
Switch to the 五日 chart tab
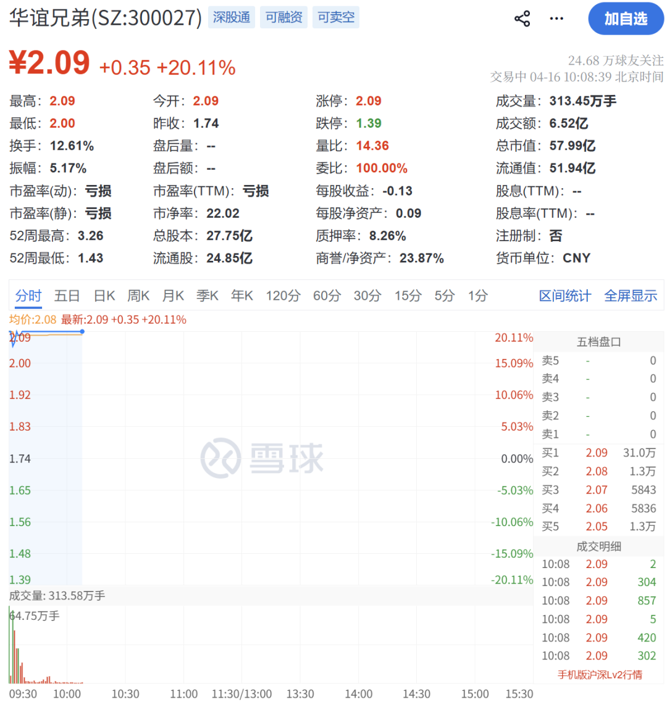coord(67,295)
